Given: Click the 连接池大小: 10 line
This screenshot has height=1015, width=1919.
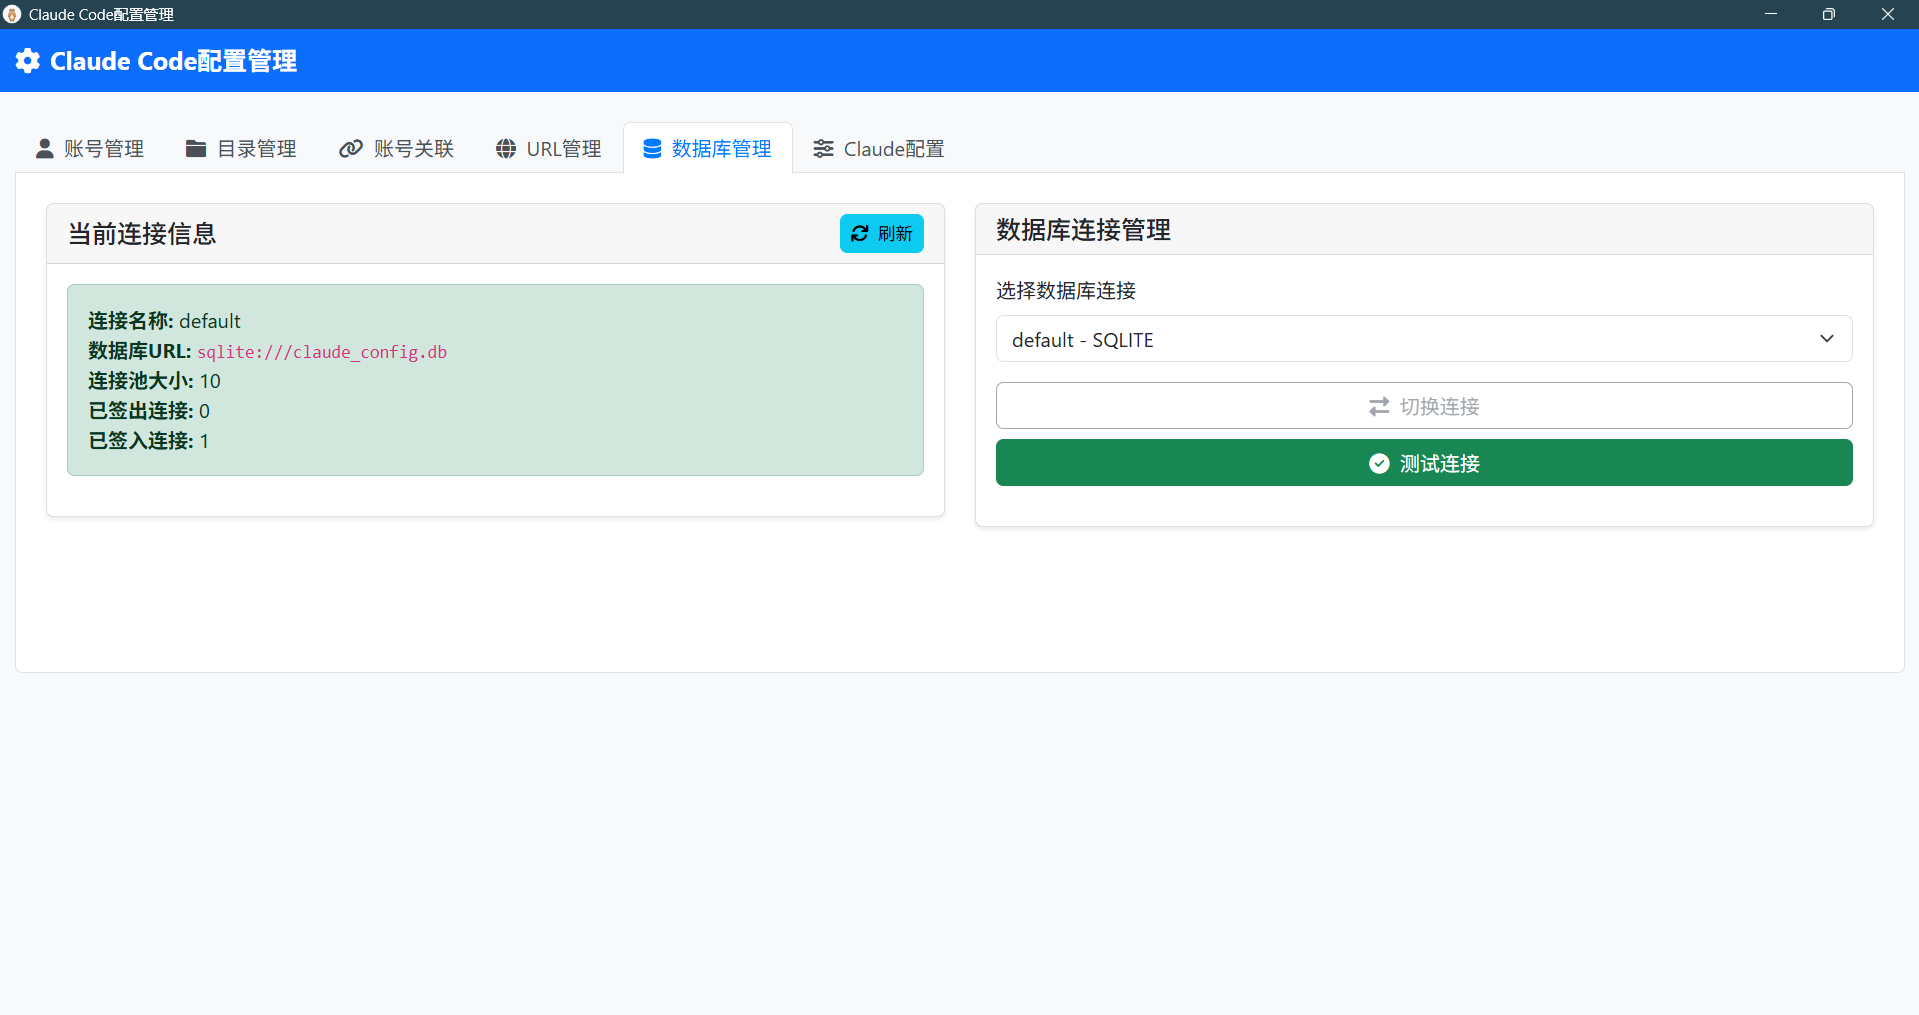Looking at the screenshot, I should 154,381.
